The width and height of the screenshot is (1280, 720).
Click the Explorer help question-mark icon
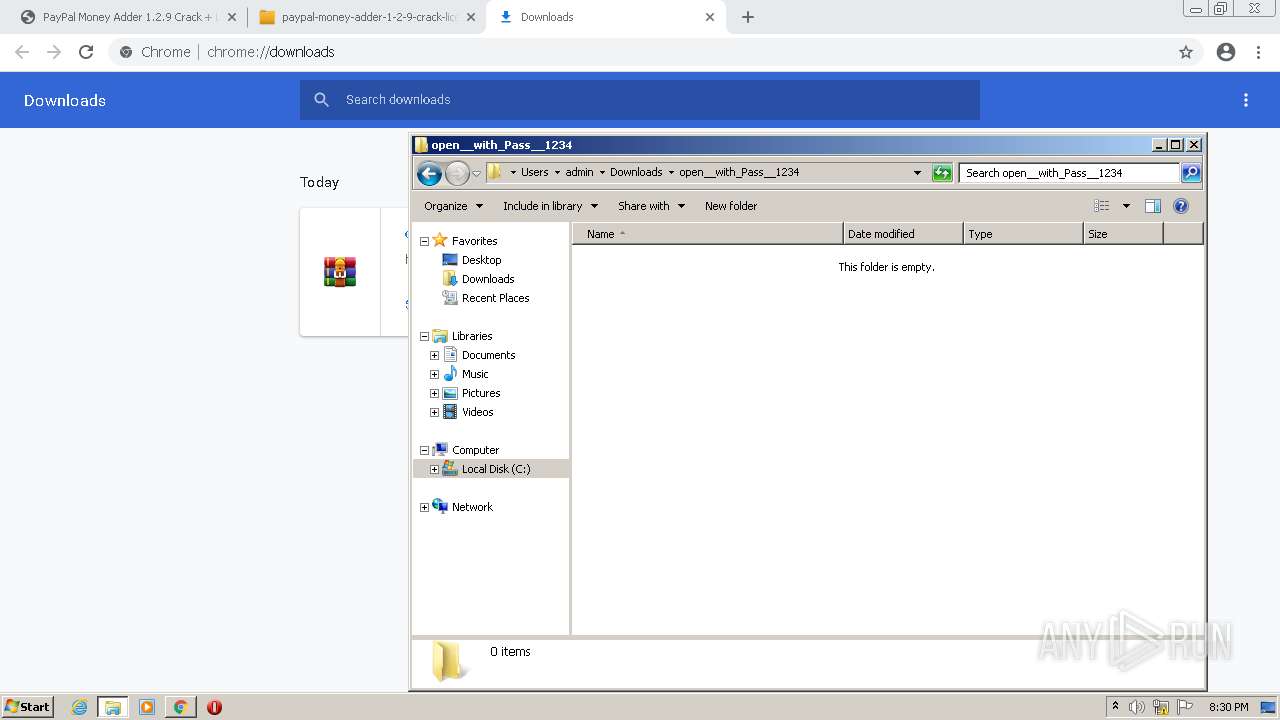pos(1181,206)
